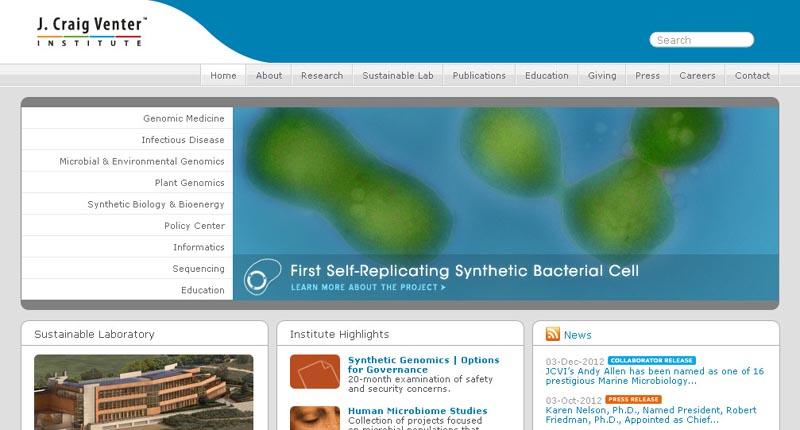This screenshot has width=800, height=430.
Task: Open Education in the left sidebar list
Action: (x=127, y=290)
